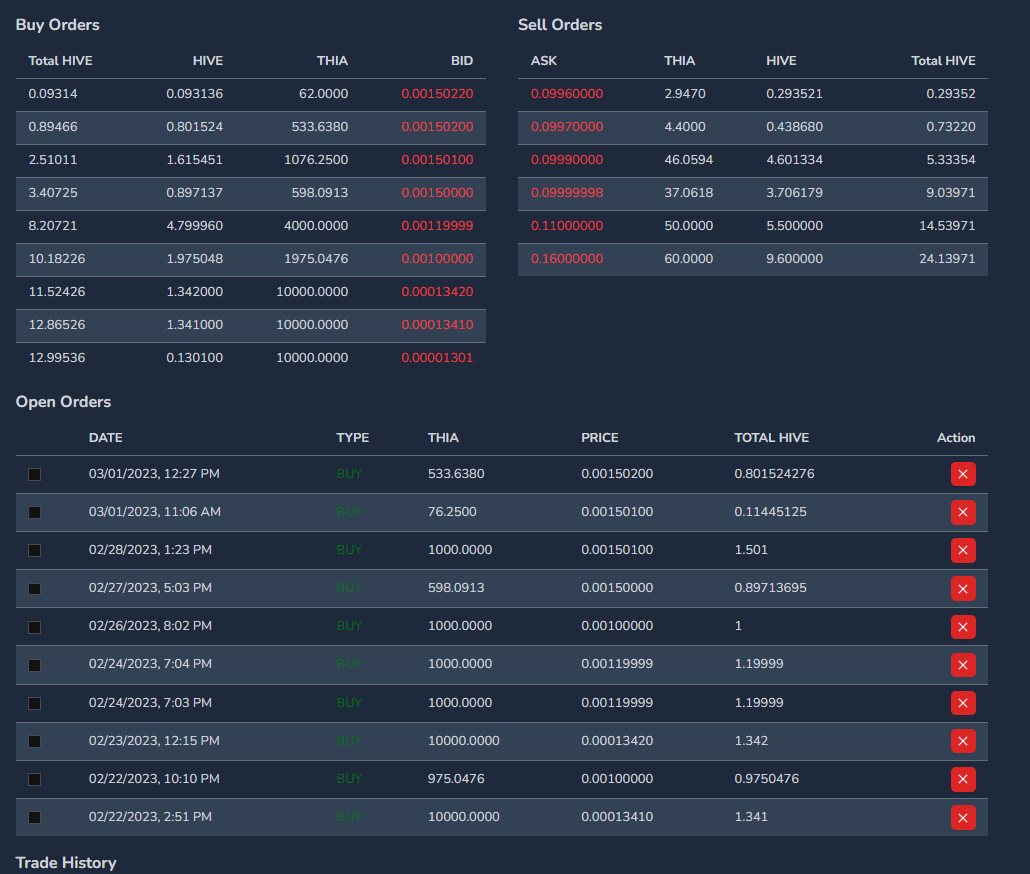Cancel the 02/24/2023 7:03 PM order

tap(963, 703)
